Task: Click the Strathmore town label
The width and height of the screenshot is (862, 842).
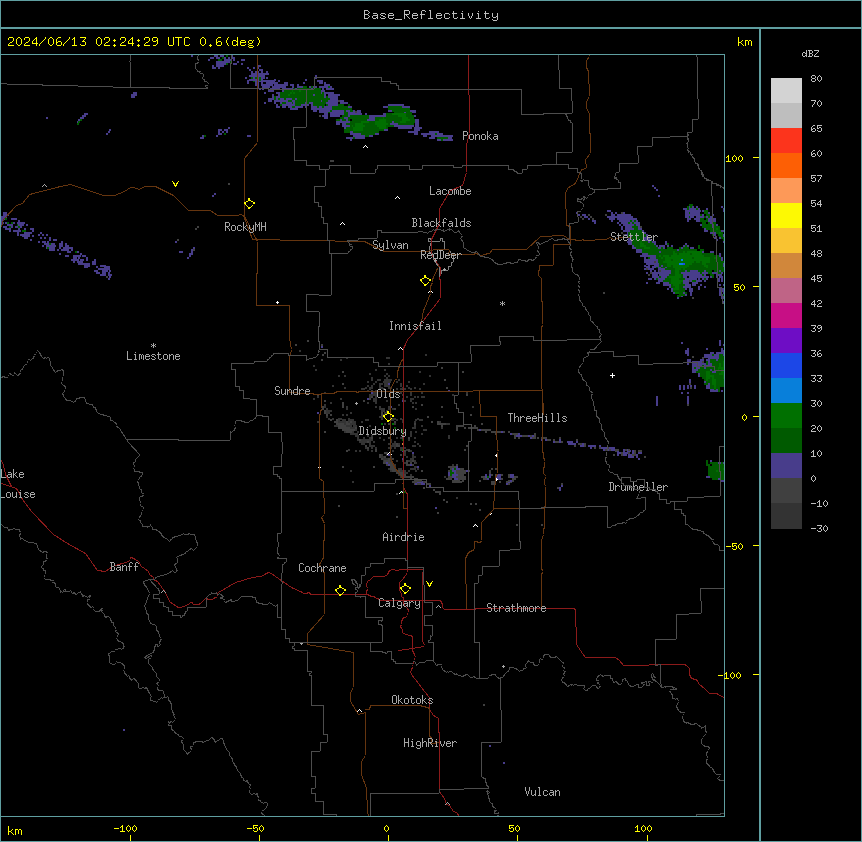Action: tap(516, 608)
